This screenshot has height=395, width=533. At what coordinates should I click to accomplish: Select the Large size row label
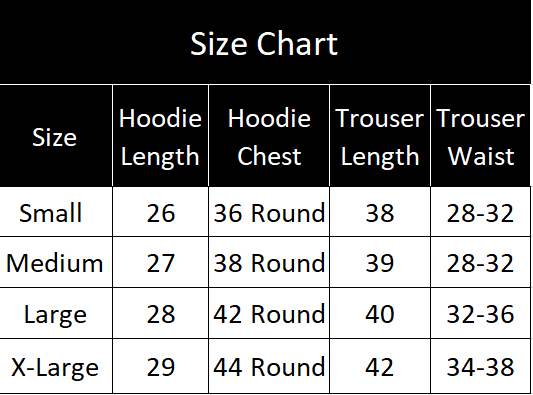pos(56,313)
